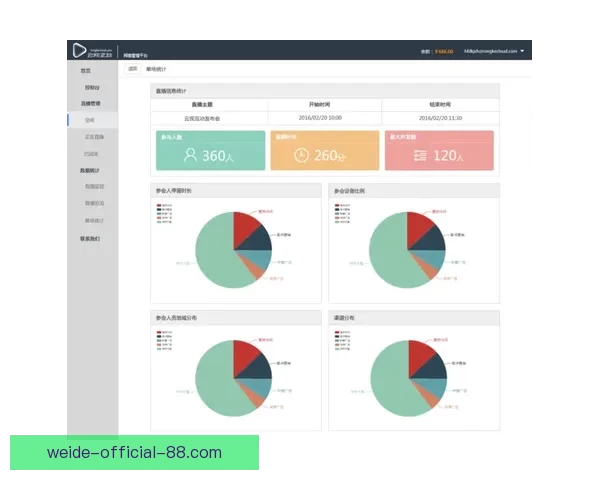Toggle first red legend entry in 参会人停留时长 chart
The height and width of the screenshot is (480, 600).
click(x=159, y=205)
